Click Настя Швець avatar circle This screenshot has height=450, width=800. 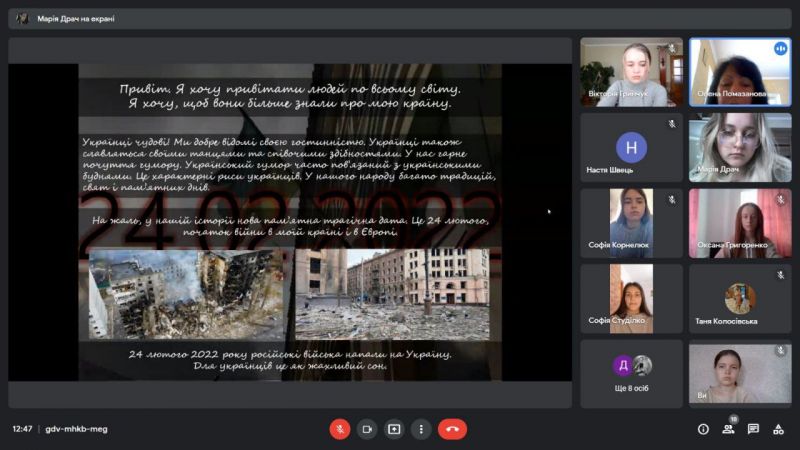[631, 147]
